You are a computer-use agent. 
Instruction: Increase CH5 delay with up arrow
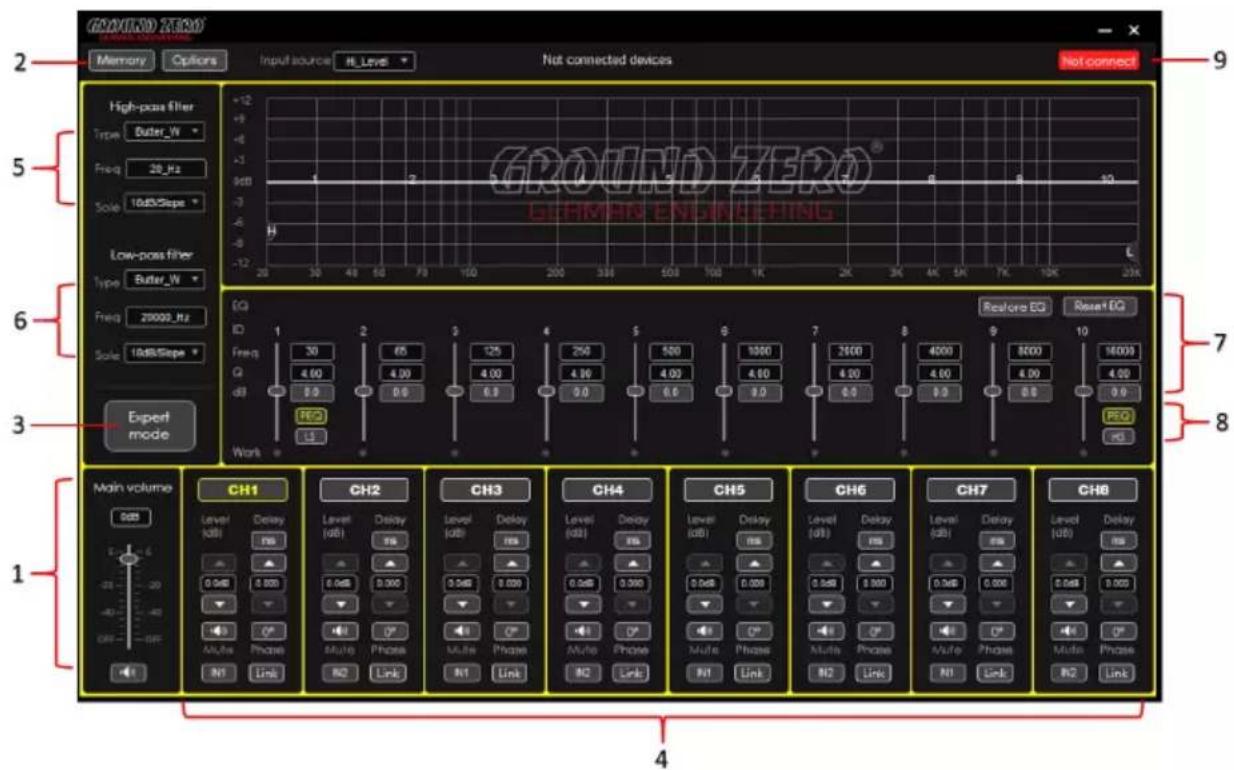point(753,564)
